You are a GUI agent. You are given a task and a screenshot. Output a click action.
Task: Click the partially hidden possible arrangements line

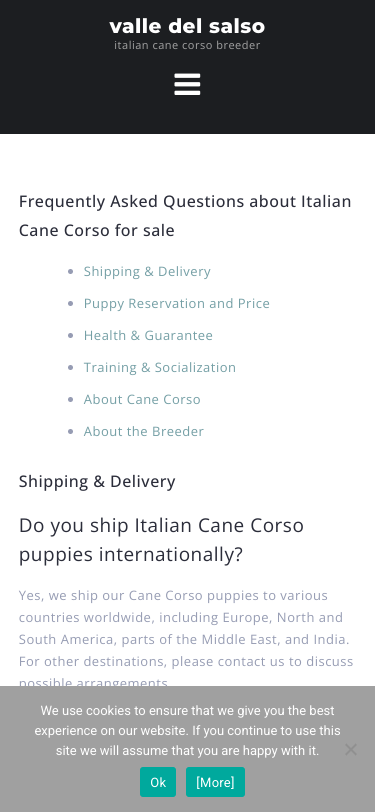(93, 682)
